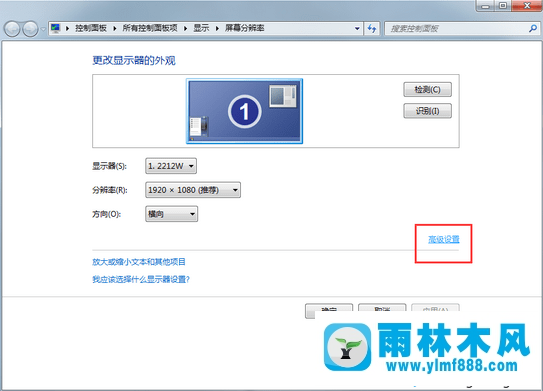The width and height of the screenshot is (543, 391).
Task: Click the refresh icon next to address bar
Action: coord(372,29)
